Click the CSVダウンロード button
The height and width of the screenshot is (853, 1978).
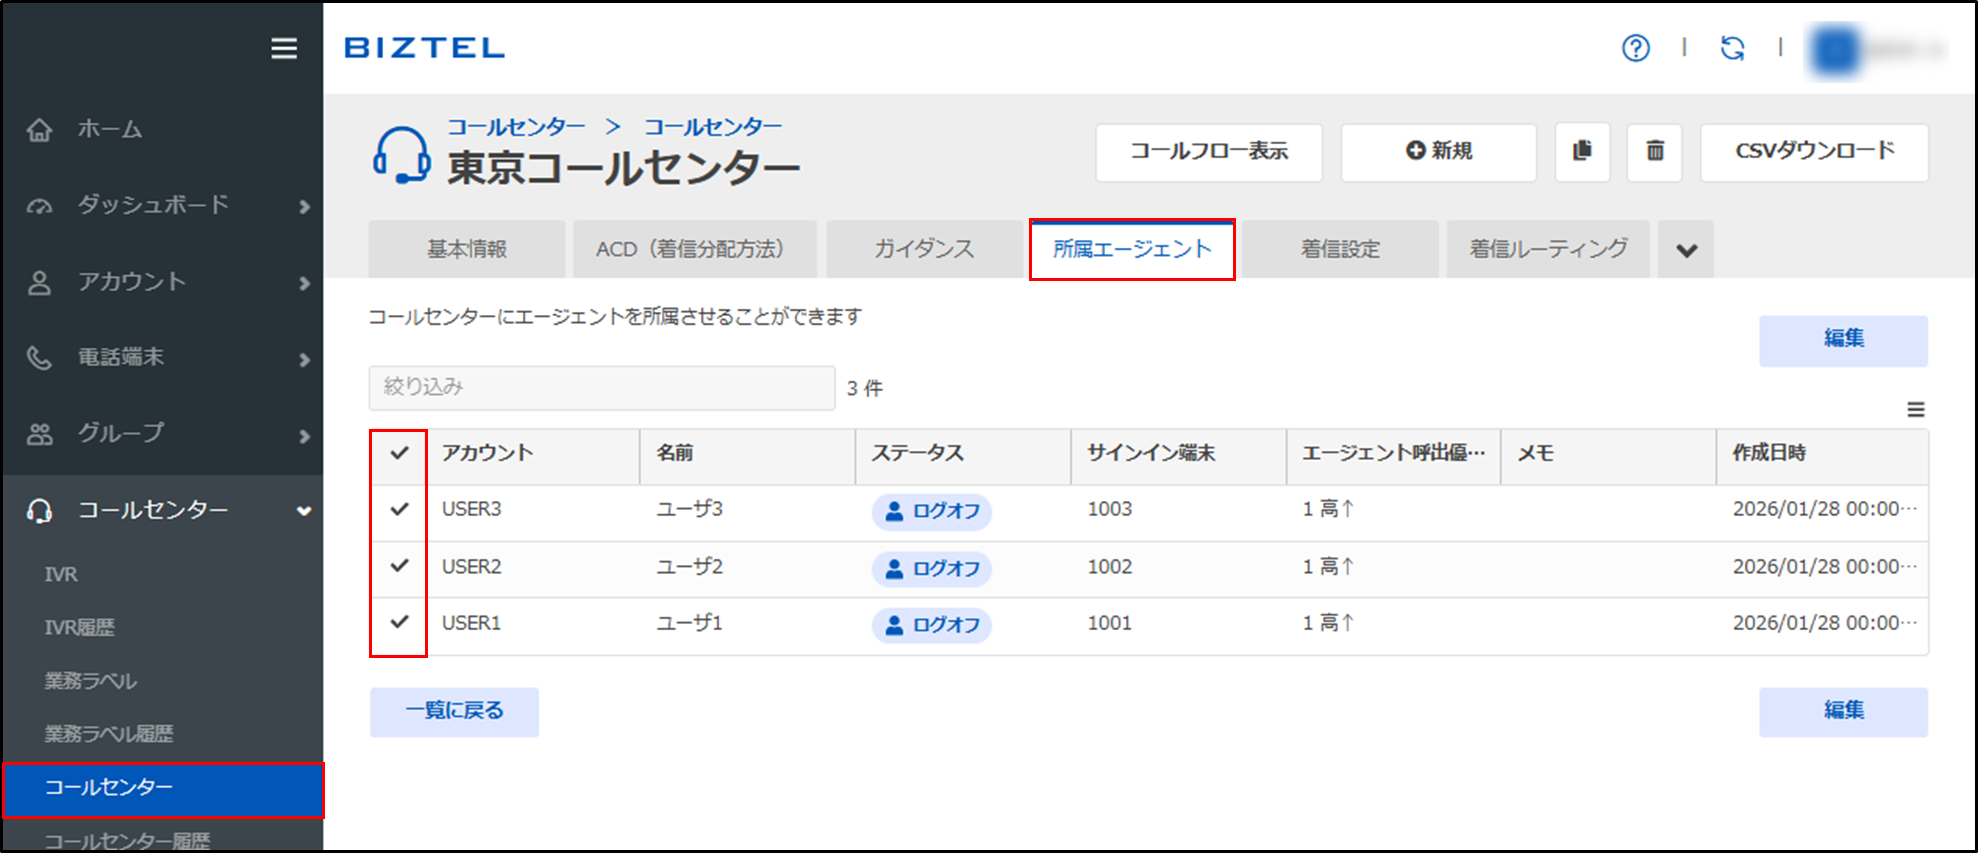click(1814, 151)
